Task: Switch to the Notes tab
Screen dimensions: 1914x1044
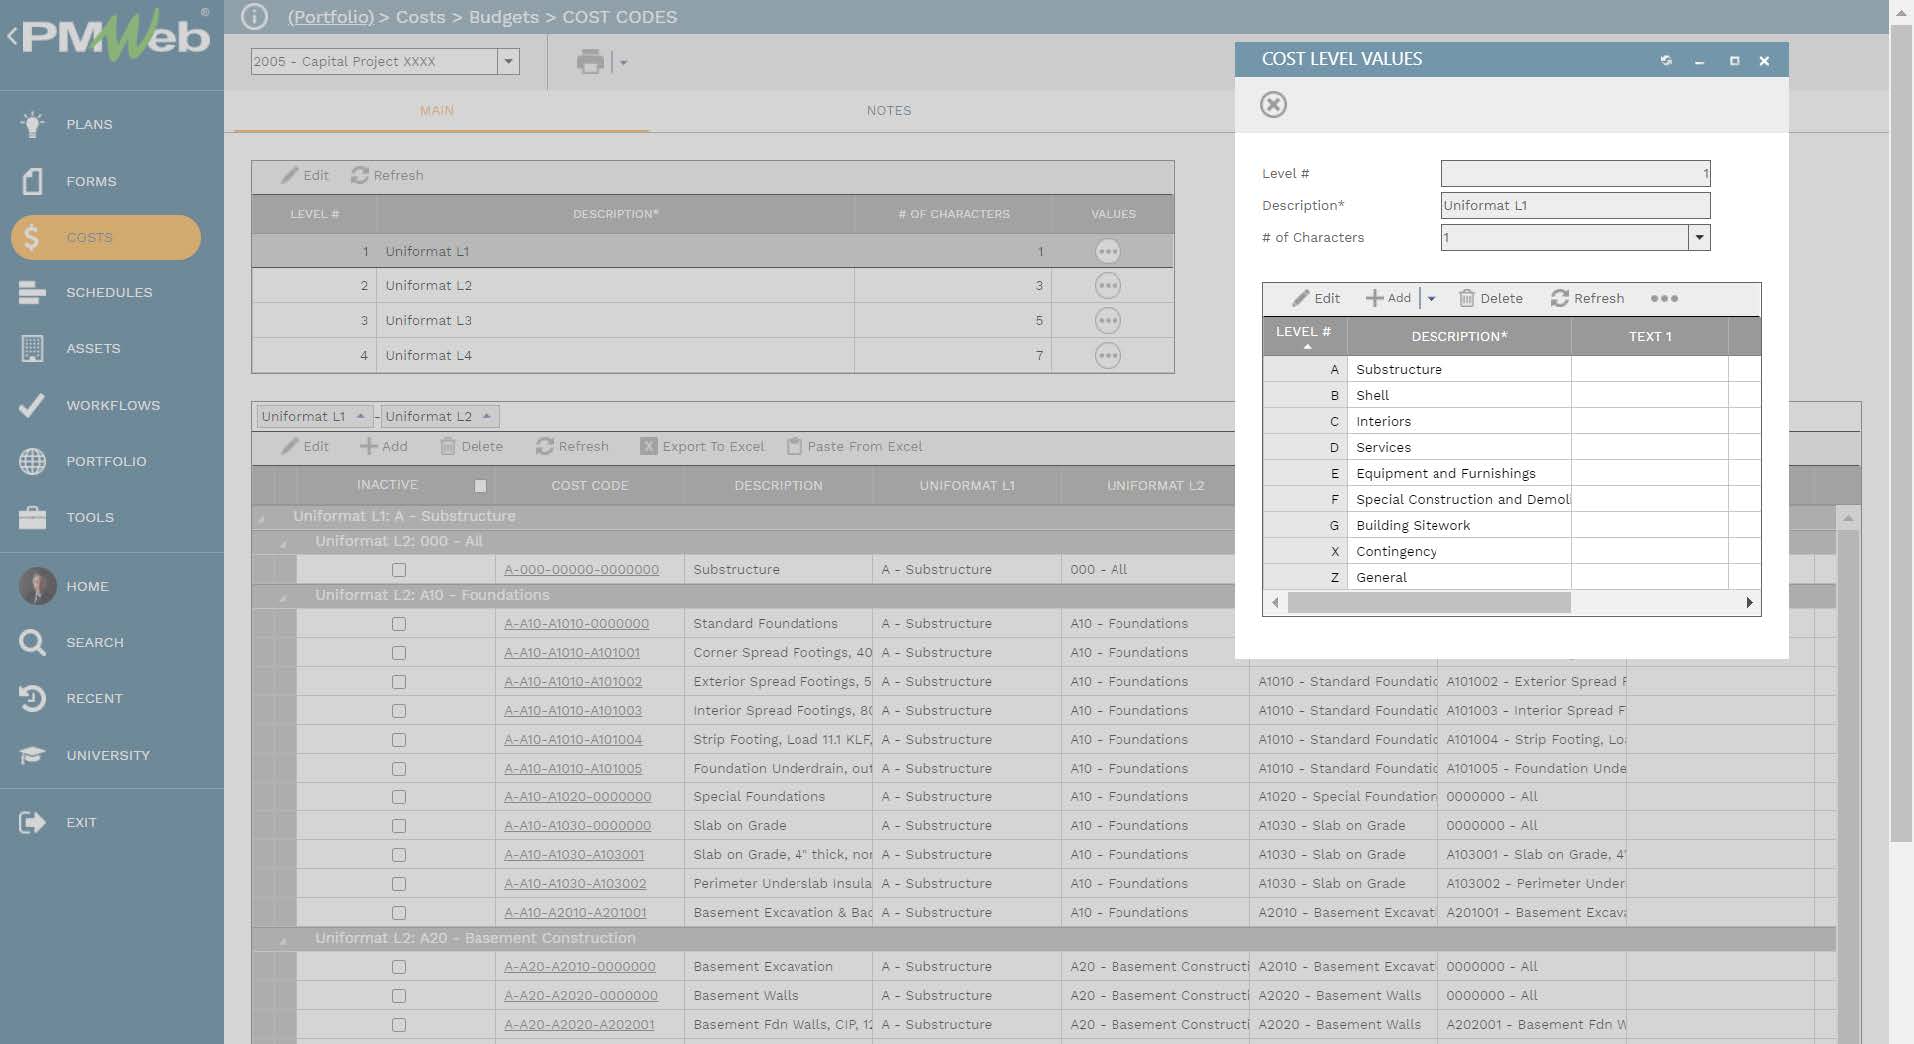Action: tap(888, 111)
